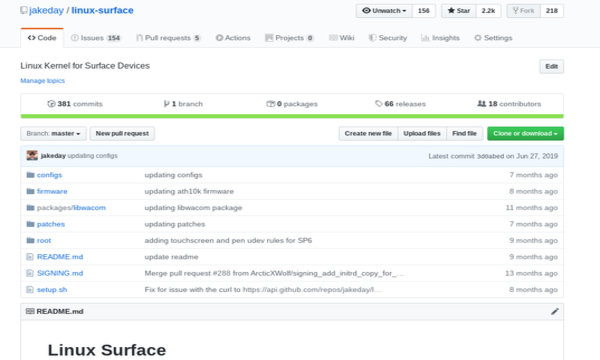Show the 18 contributors
The height and width of the screenshot is (360, 600).
[x=509, y=104]
